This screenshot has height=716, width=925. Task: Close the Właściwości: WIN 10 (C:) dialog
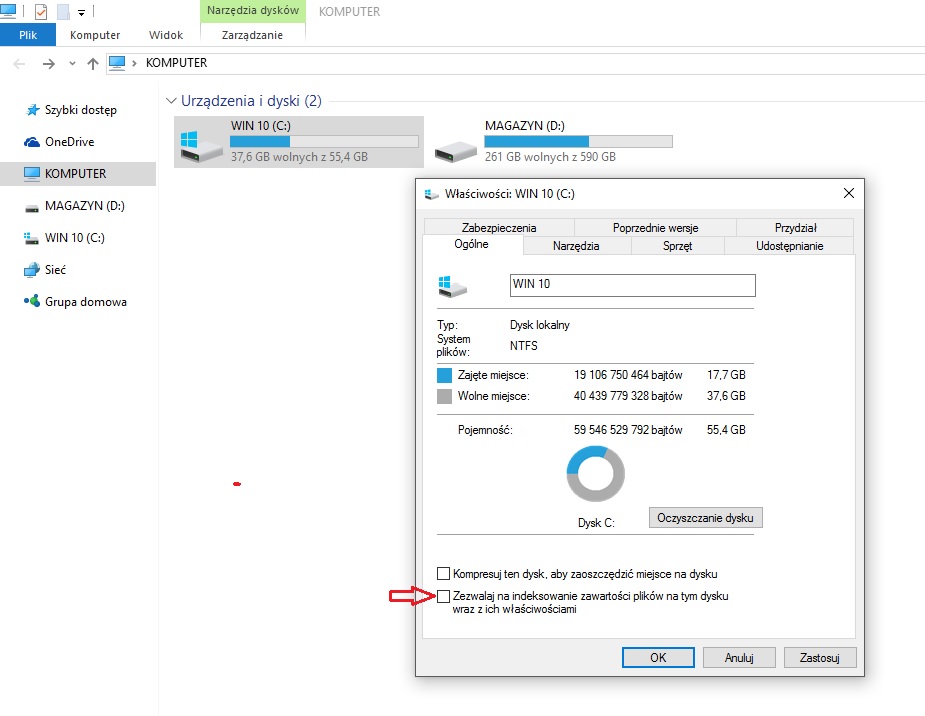(x=849, y=193)
